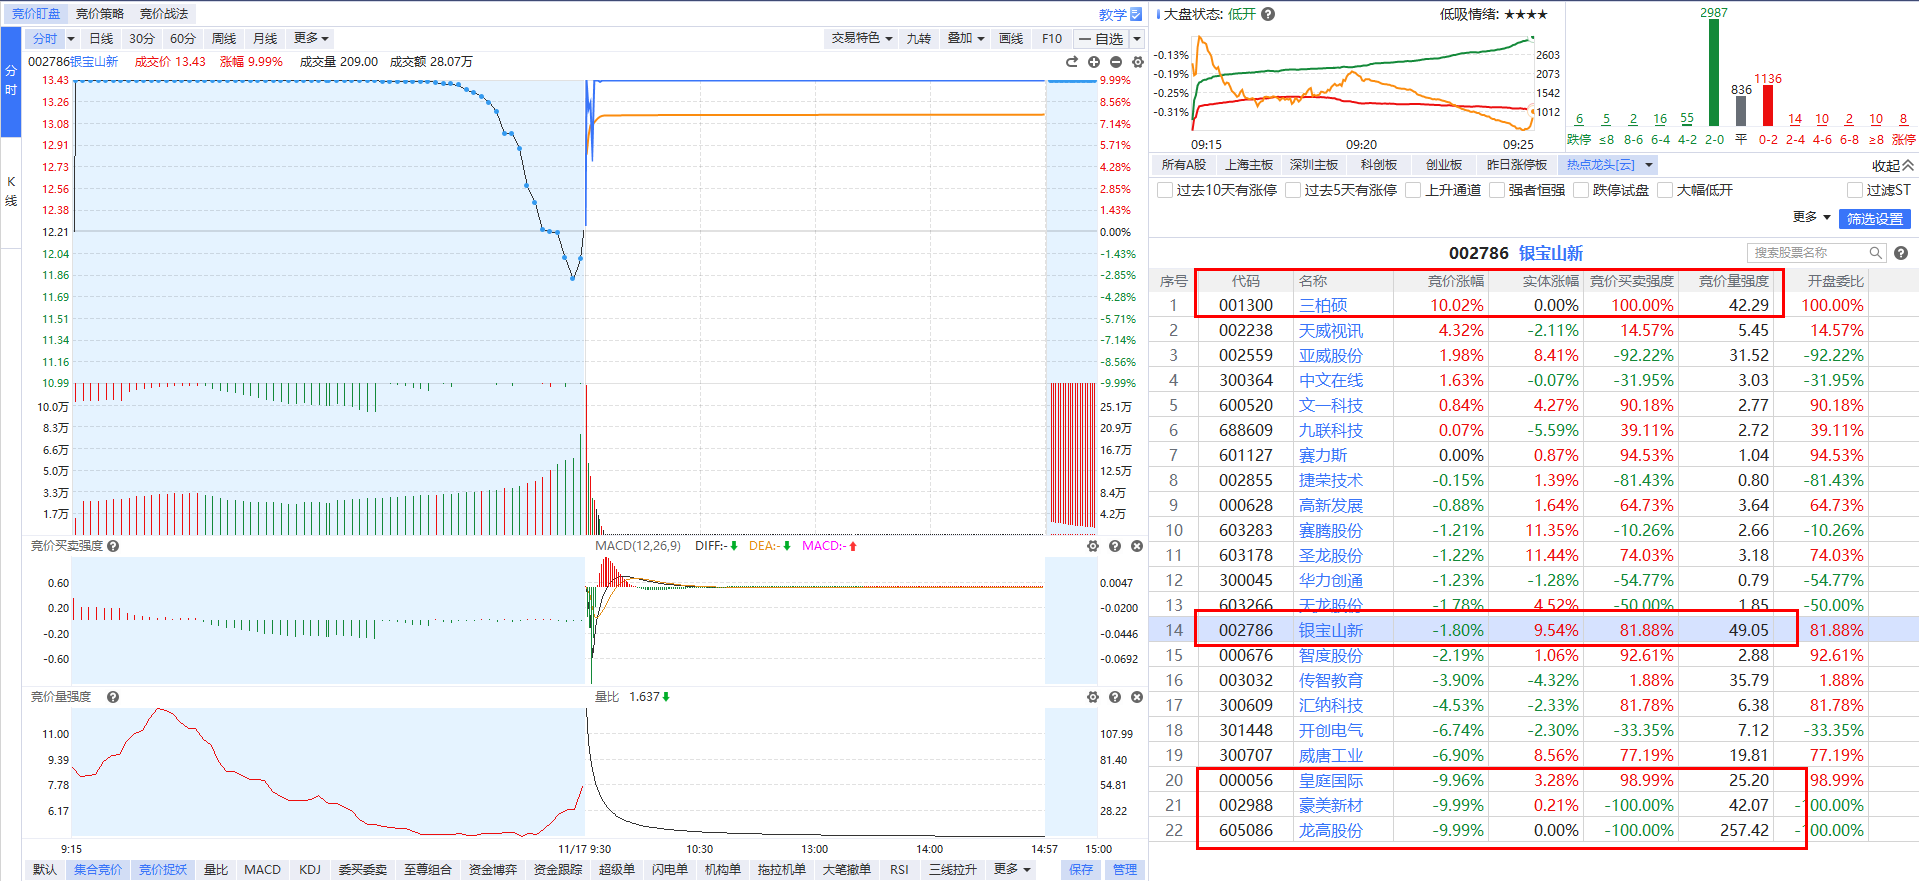This screenshot has width=1919, height=881.
Task: Click the 筛选设置 button
Action: tap(1875, 219)
